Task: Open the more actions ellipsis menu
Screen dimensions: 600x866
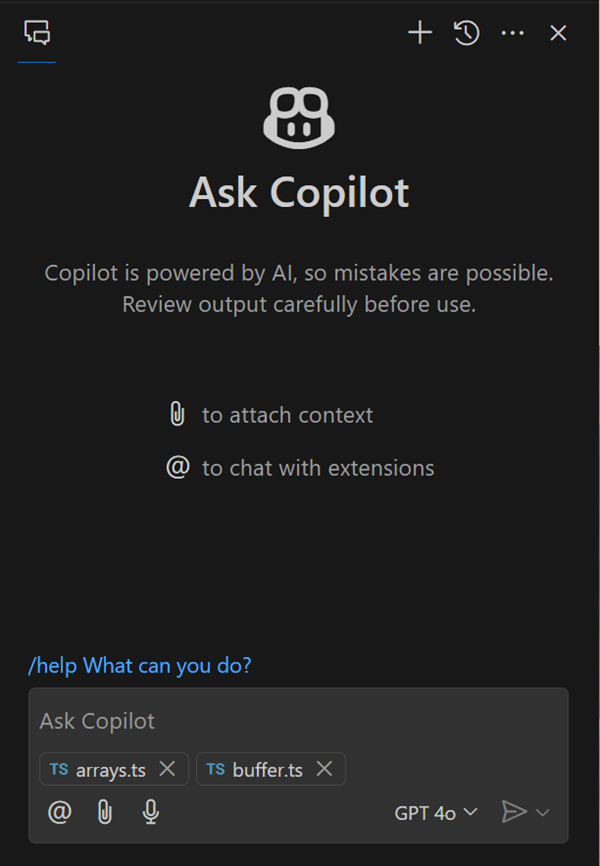Action: click(512, 33)
